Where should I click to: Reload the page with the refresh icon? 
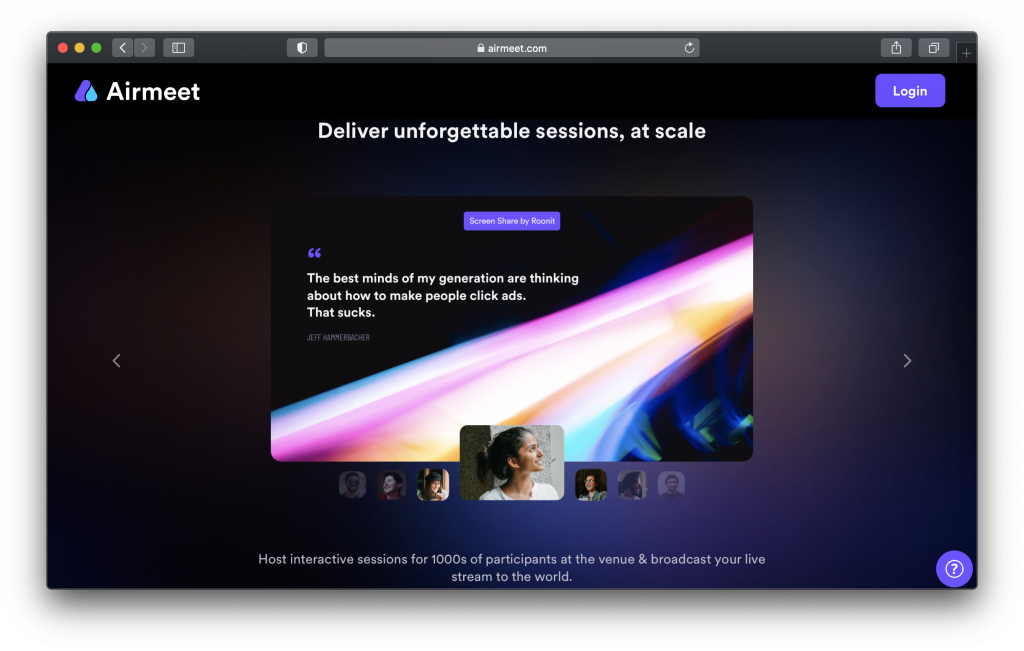pos(689,48)
